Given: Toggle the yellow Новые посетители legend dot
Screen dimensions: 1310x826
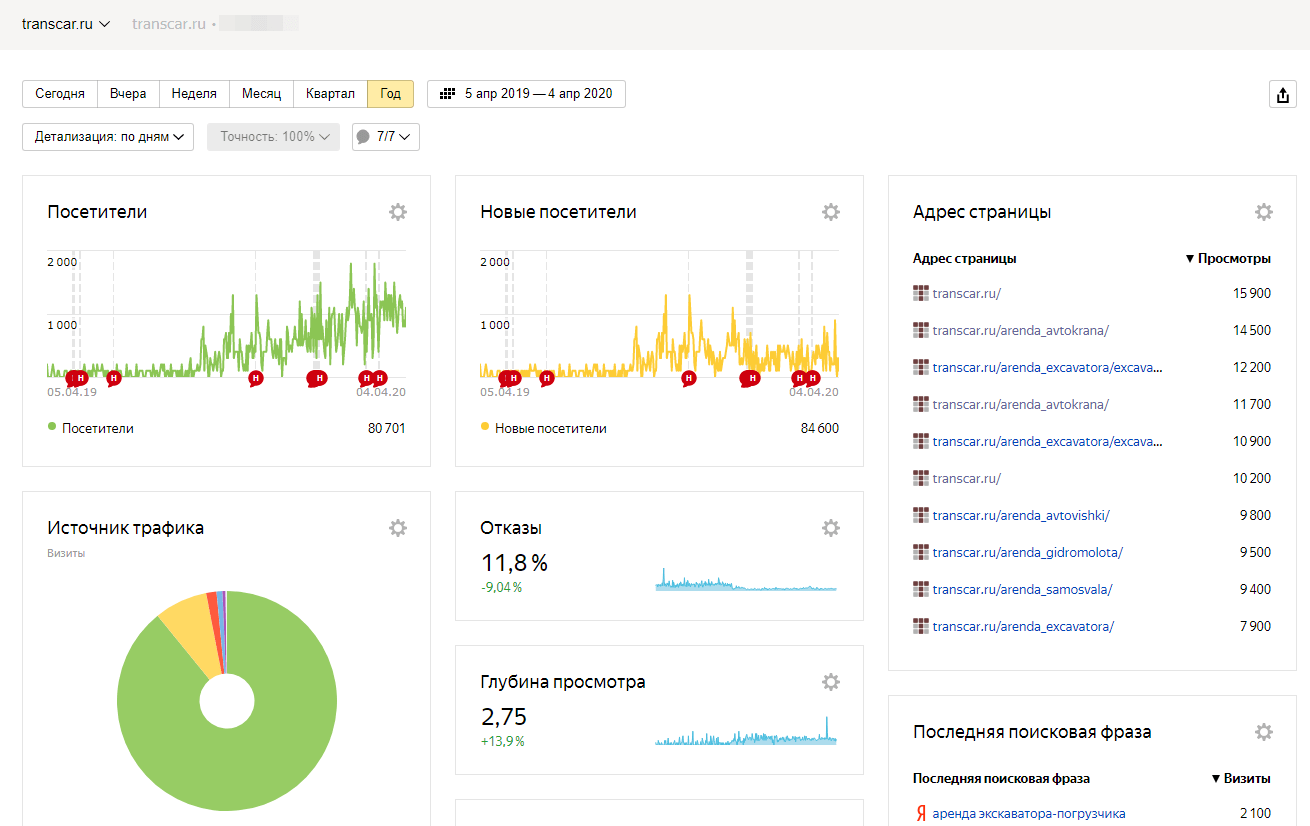Looking at the screenshot, I should tap(485, 427).
